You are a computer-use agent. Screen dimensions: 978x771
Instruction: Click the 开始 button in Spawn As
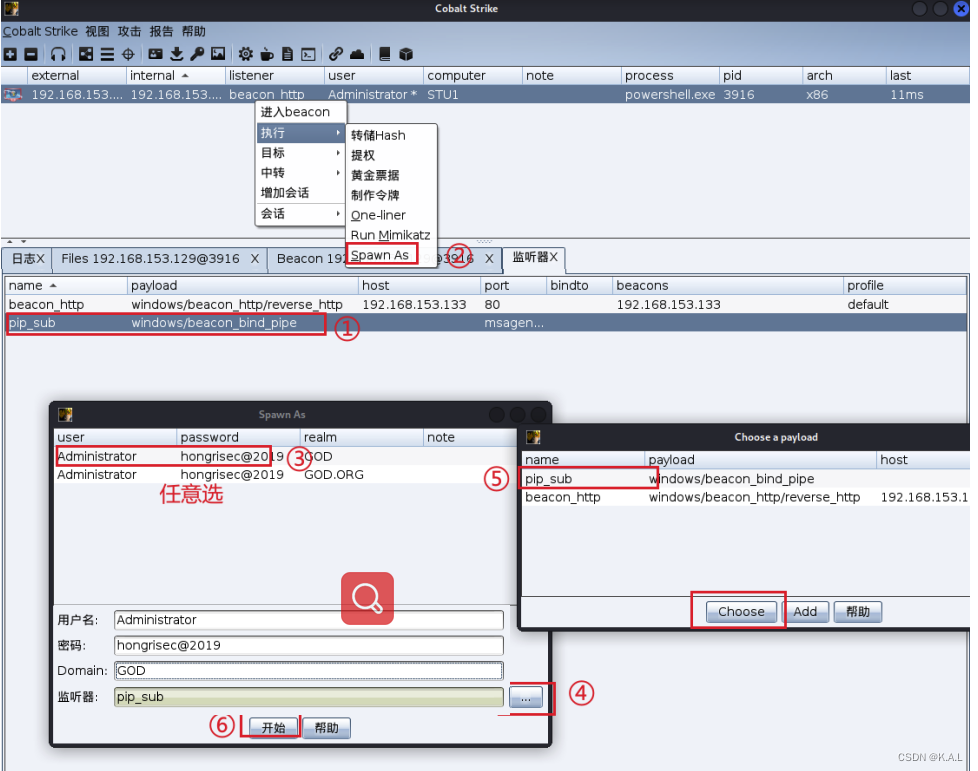pyautogui.click(x=272, y=727)
